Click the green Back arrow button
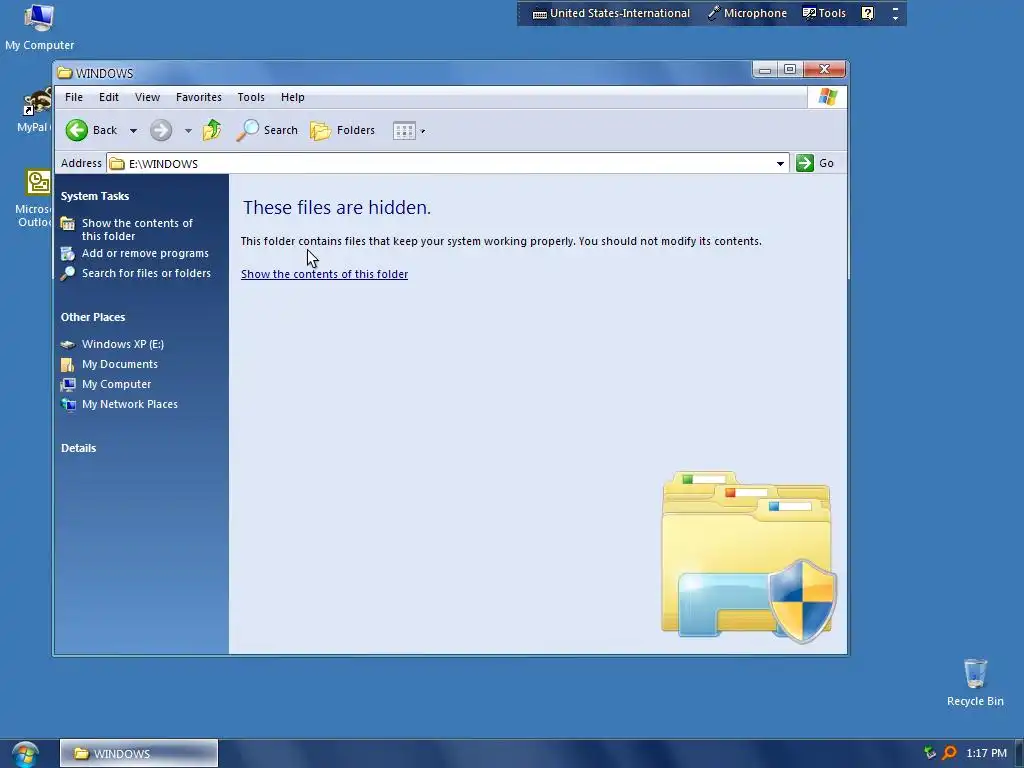The height and width of the screenshot is (768, 1024). (77, 130)
